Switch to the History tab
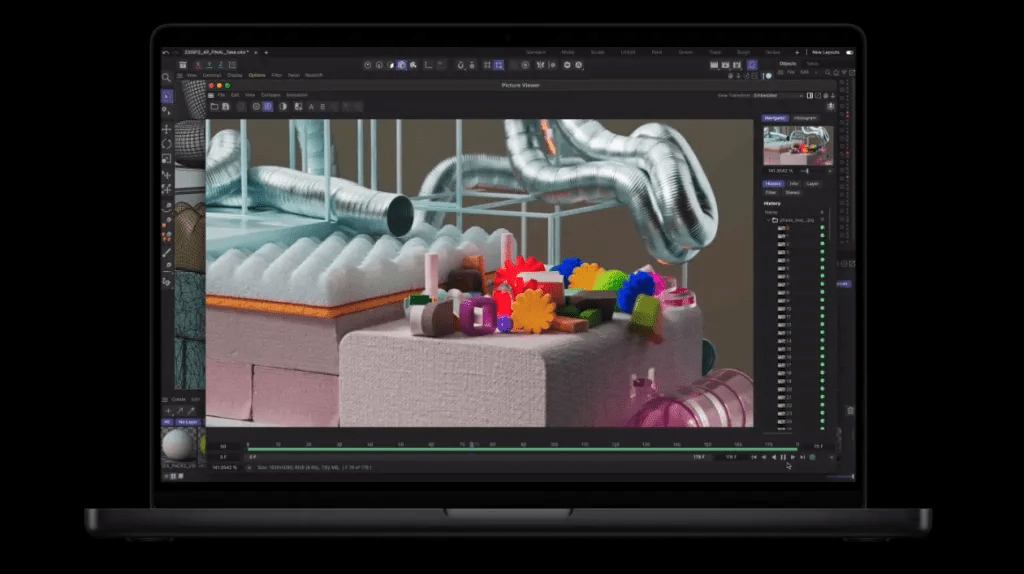 773,184
